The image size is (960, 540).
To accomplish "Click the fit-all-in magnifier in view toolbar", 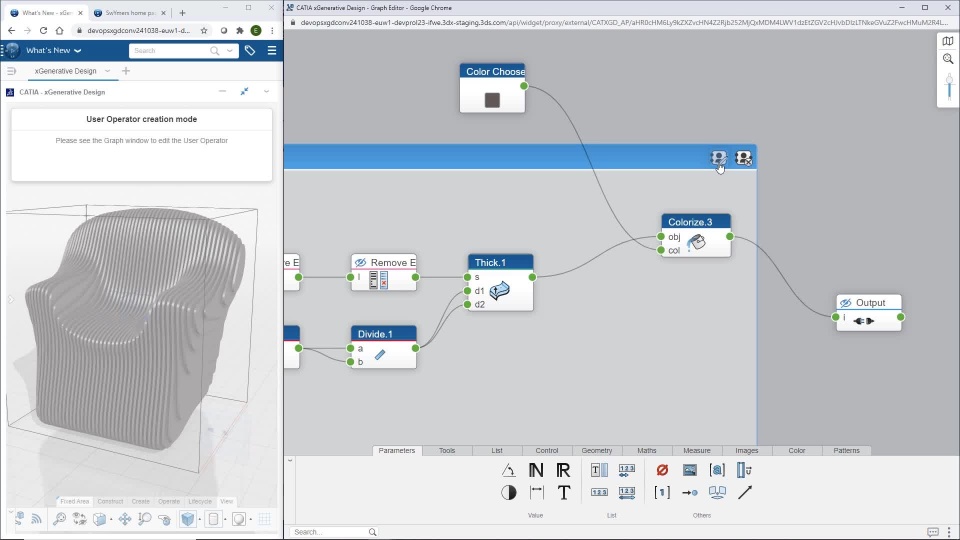I will 59,519.
